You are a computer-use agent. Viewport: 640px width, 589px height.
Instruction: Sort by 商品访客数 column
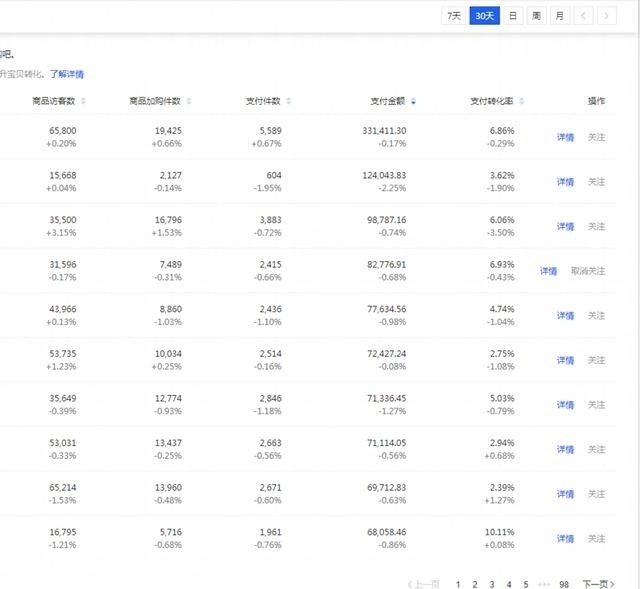click(x=59, y=101)
